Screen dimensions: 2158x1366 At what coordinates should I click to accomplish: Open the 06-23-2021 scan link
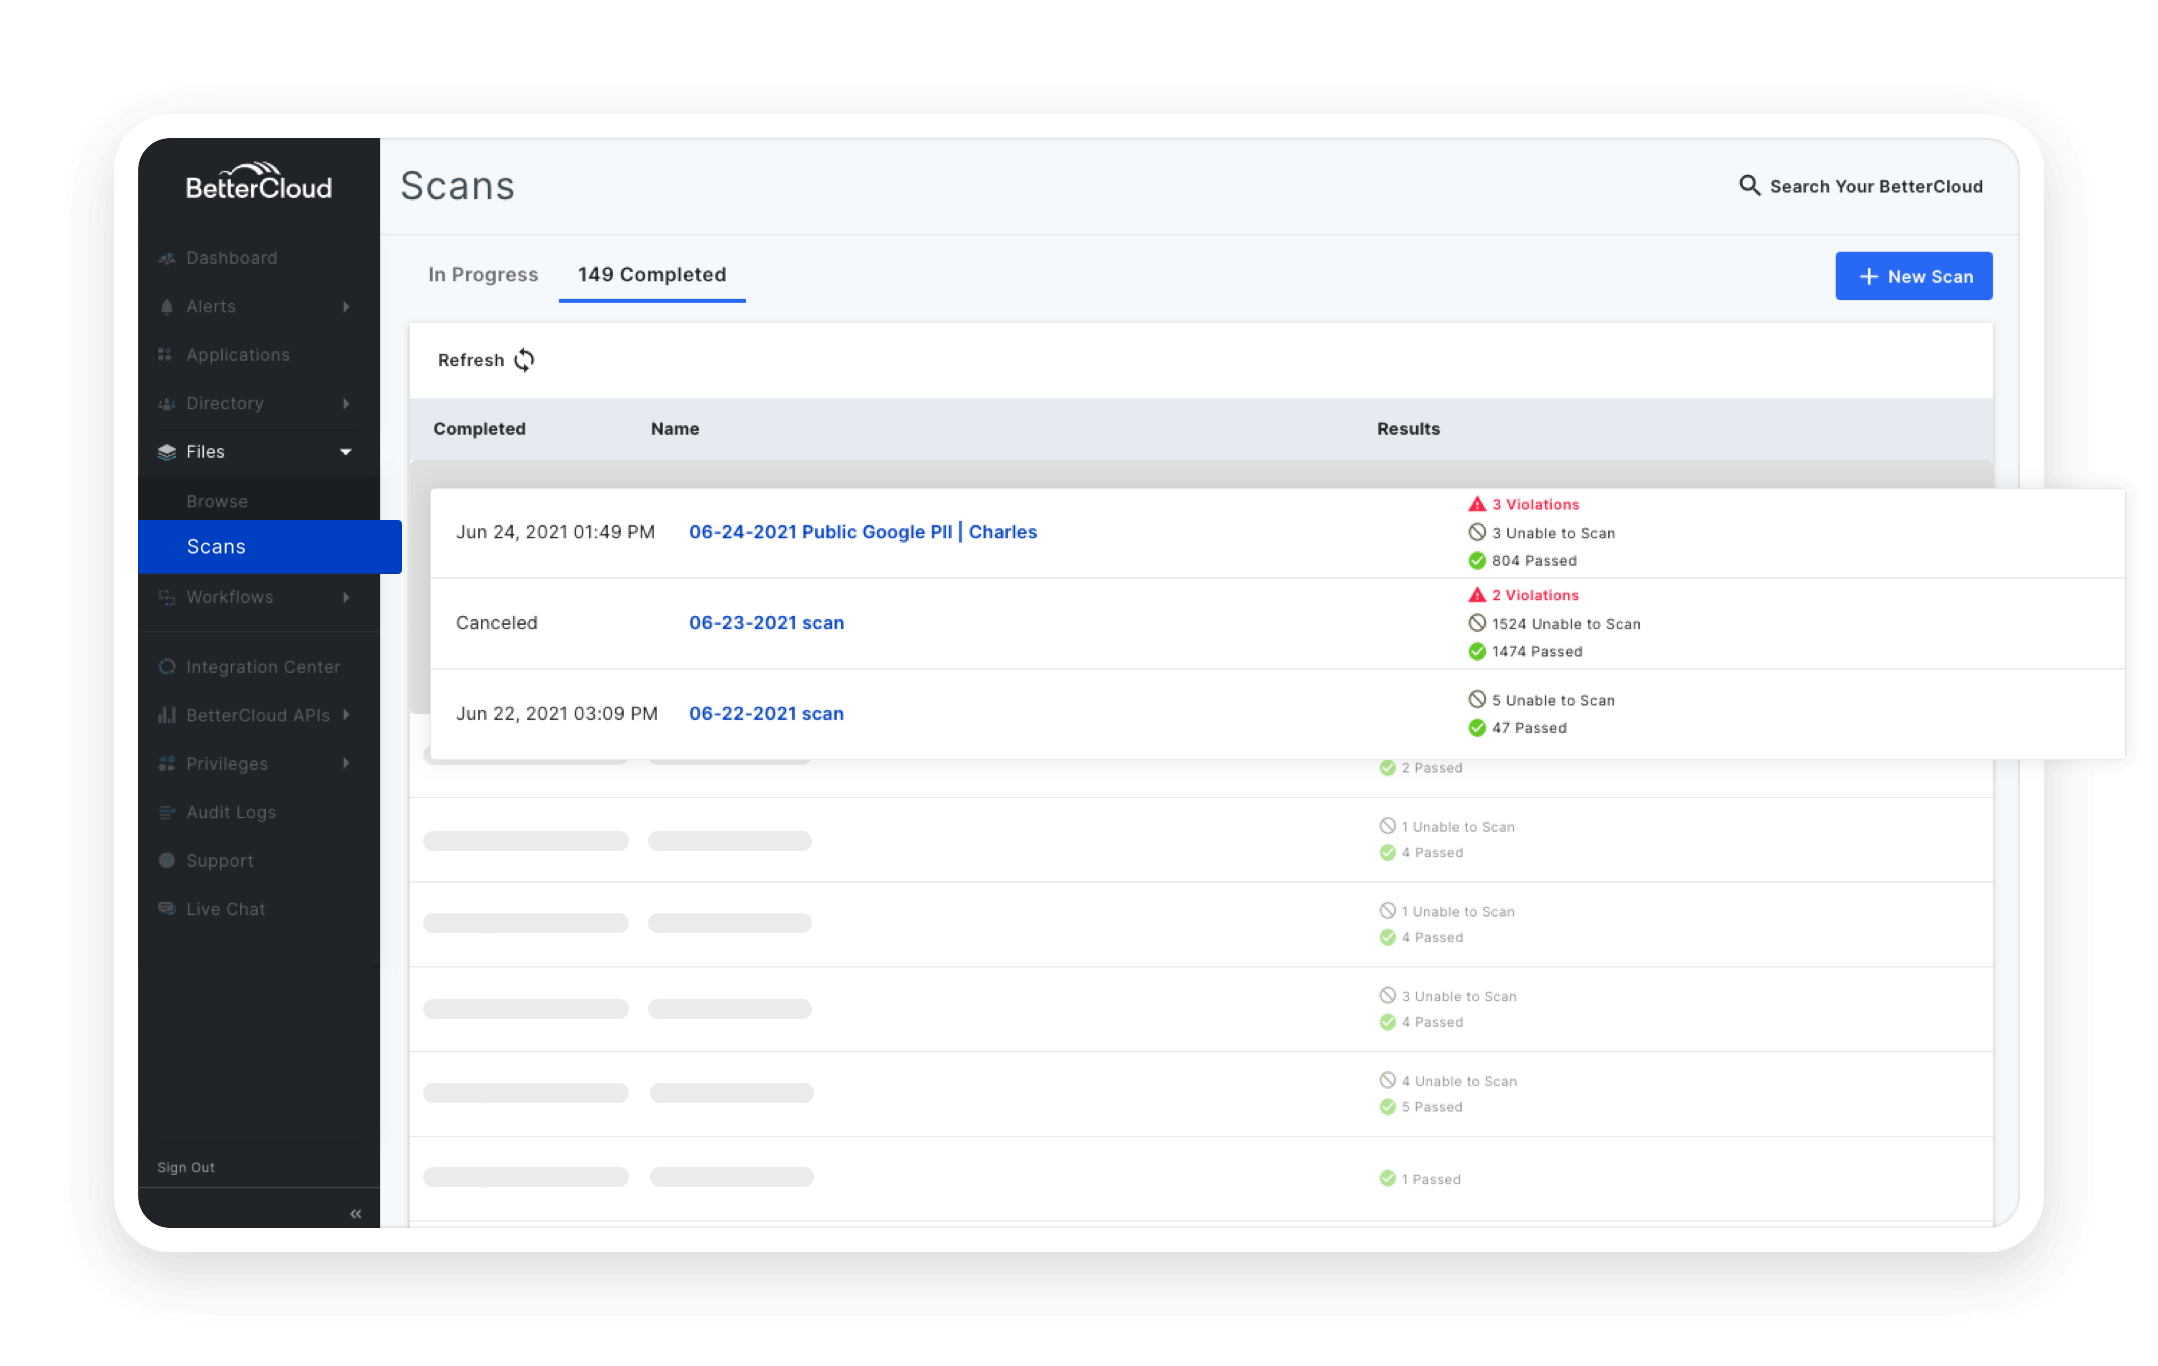766,623
